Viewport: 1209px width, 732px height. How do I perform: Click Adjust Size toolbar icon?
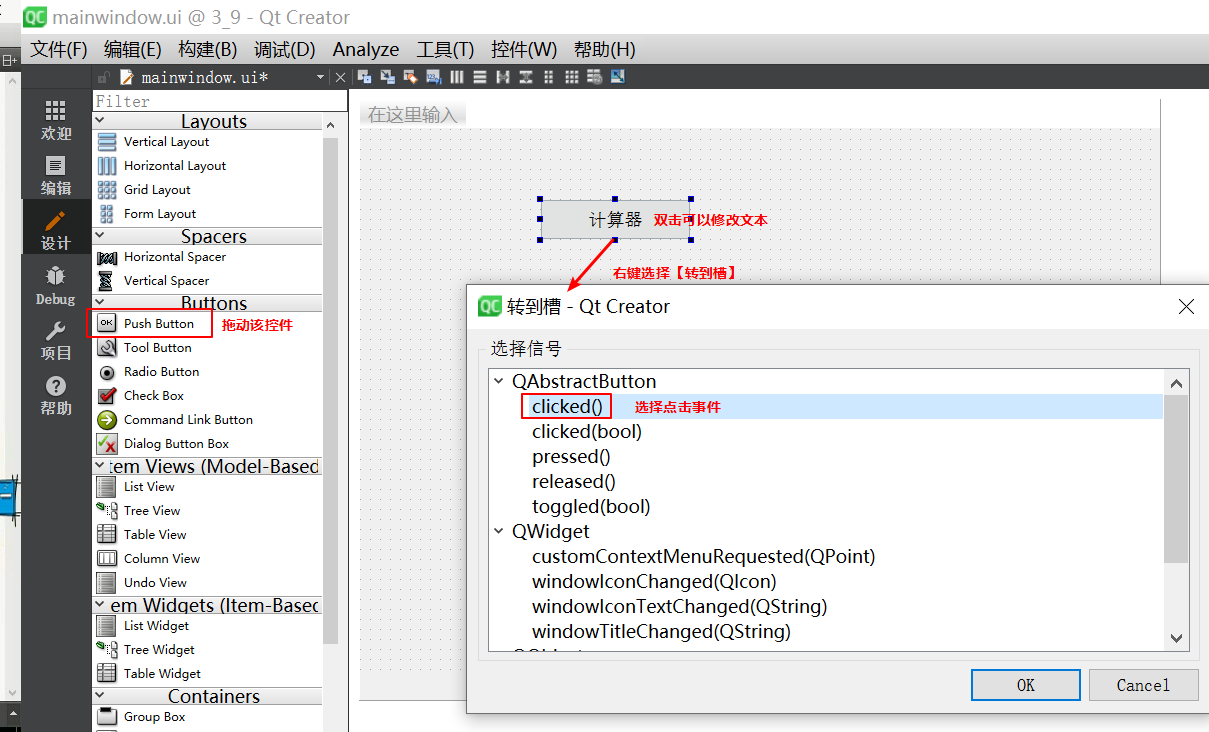click(x=617, y=77)
